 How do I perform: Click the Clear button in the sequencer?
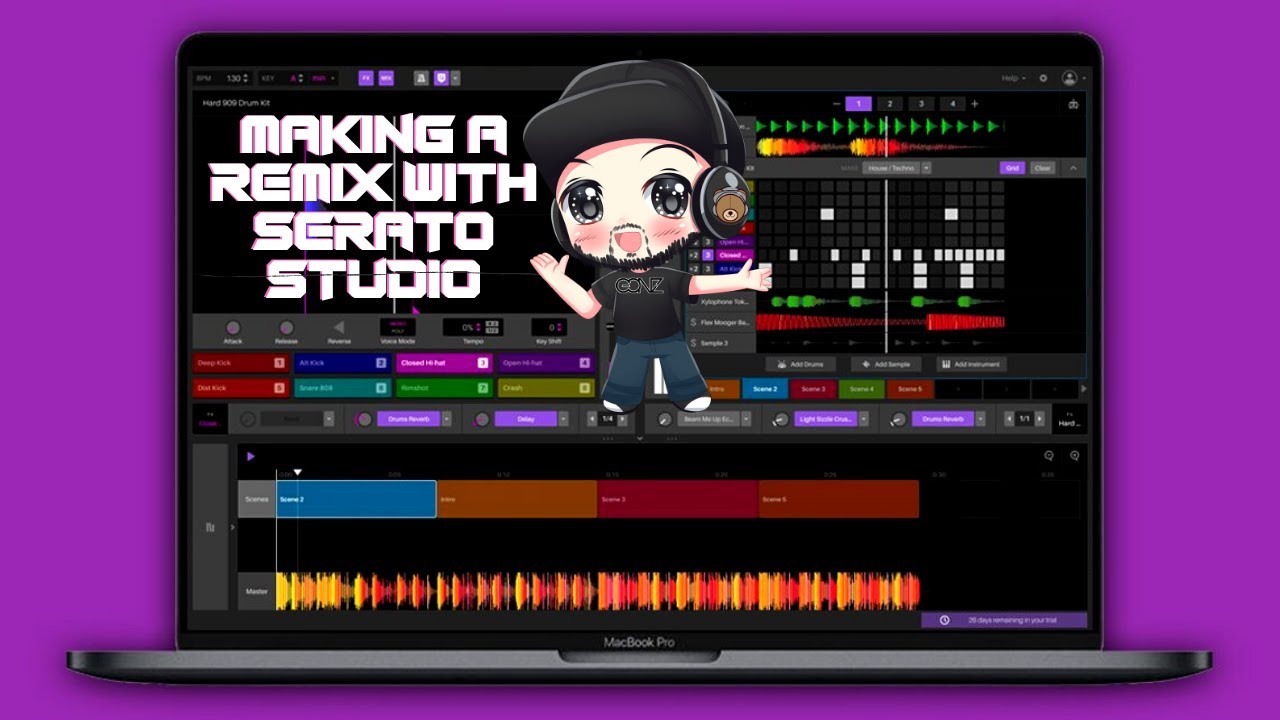(x=1042, y=168)
